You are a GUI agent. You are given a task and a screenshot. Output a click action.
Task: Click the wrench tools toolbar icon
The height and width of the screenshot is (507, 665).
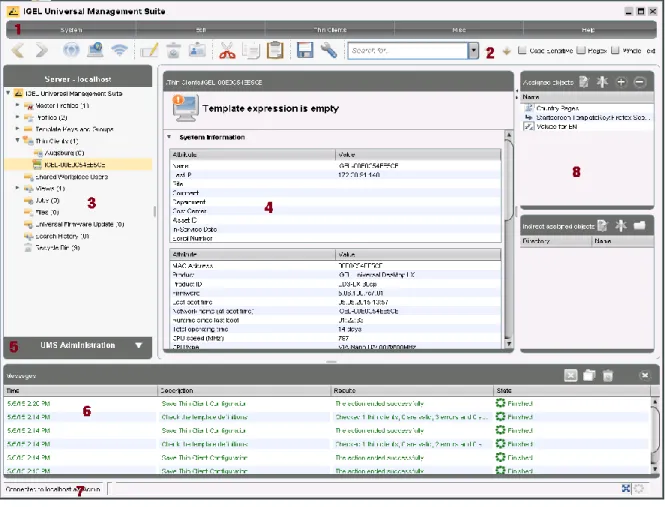coord(329,50)
